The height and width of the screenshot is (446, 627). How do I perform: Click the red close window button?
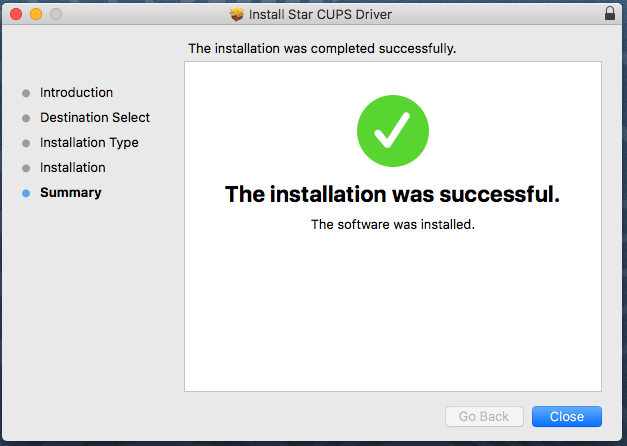[15, 14]
